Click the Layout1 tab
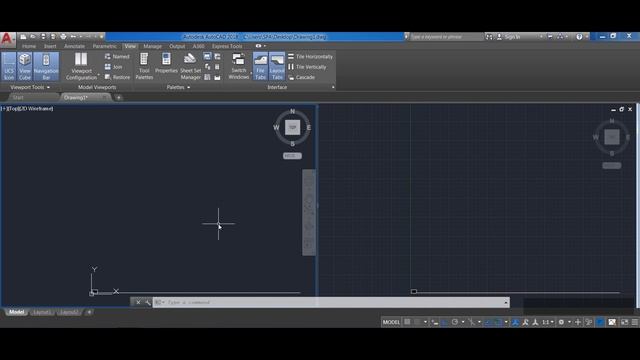 pyautogui.click(x=42, y=312)
